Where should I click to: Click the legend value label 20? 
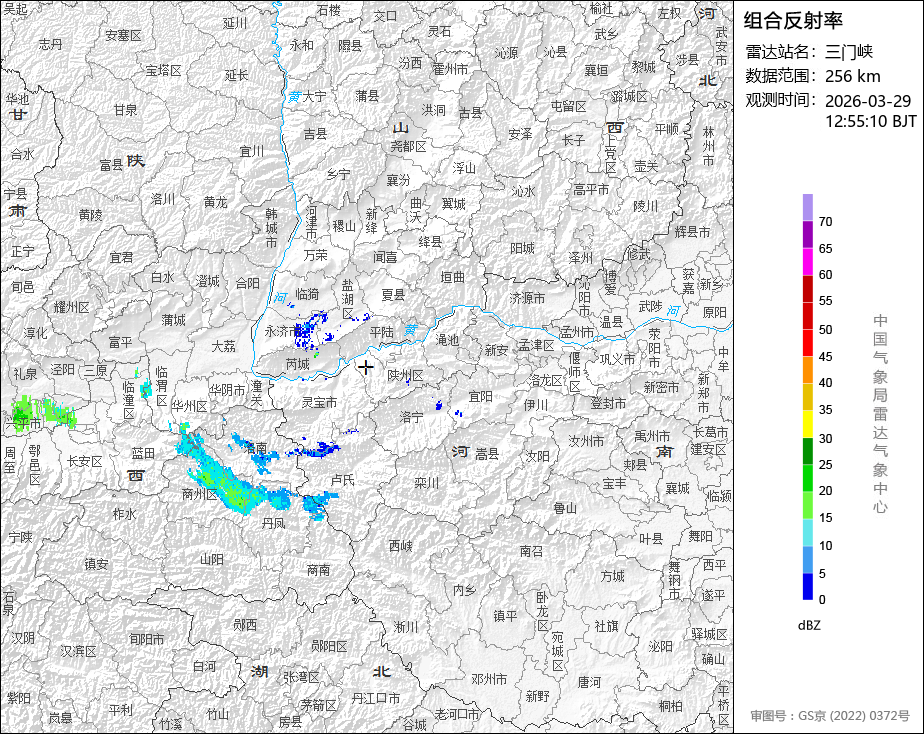(825, 490)
